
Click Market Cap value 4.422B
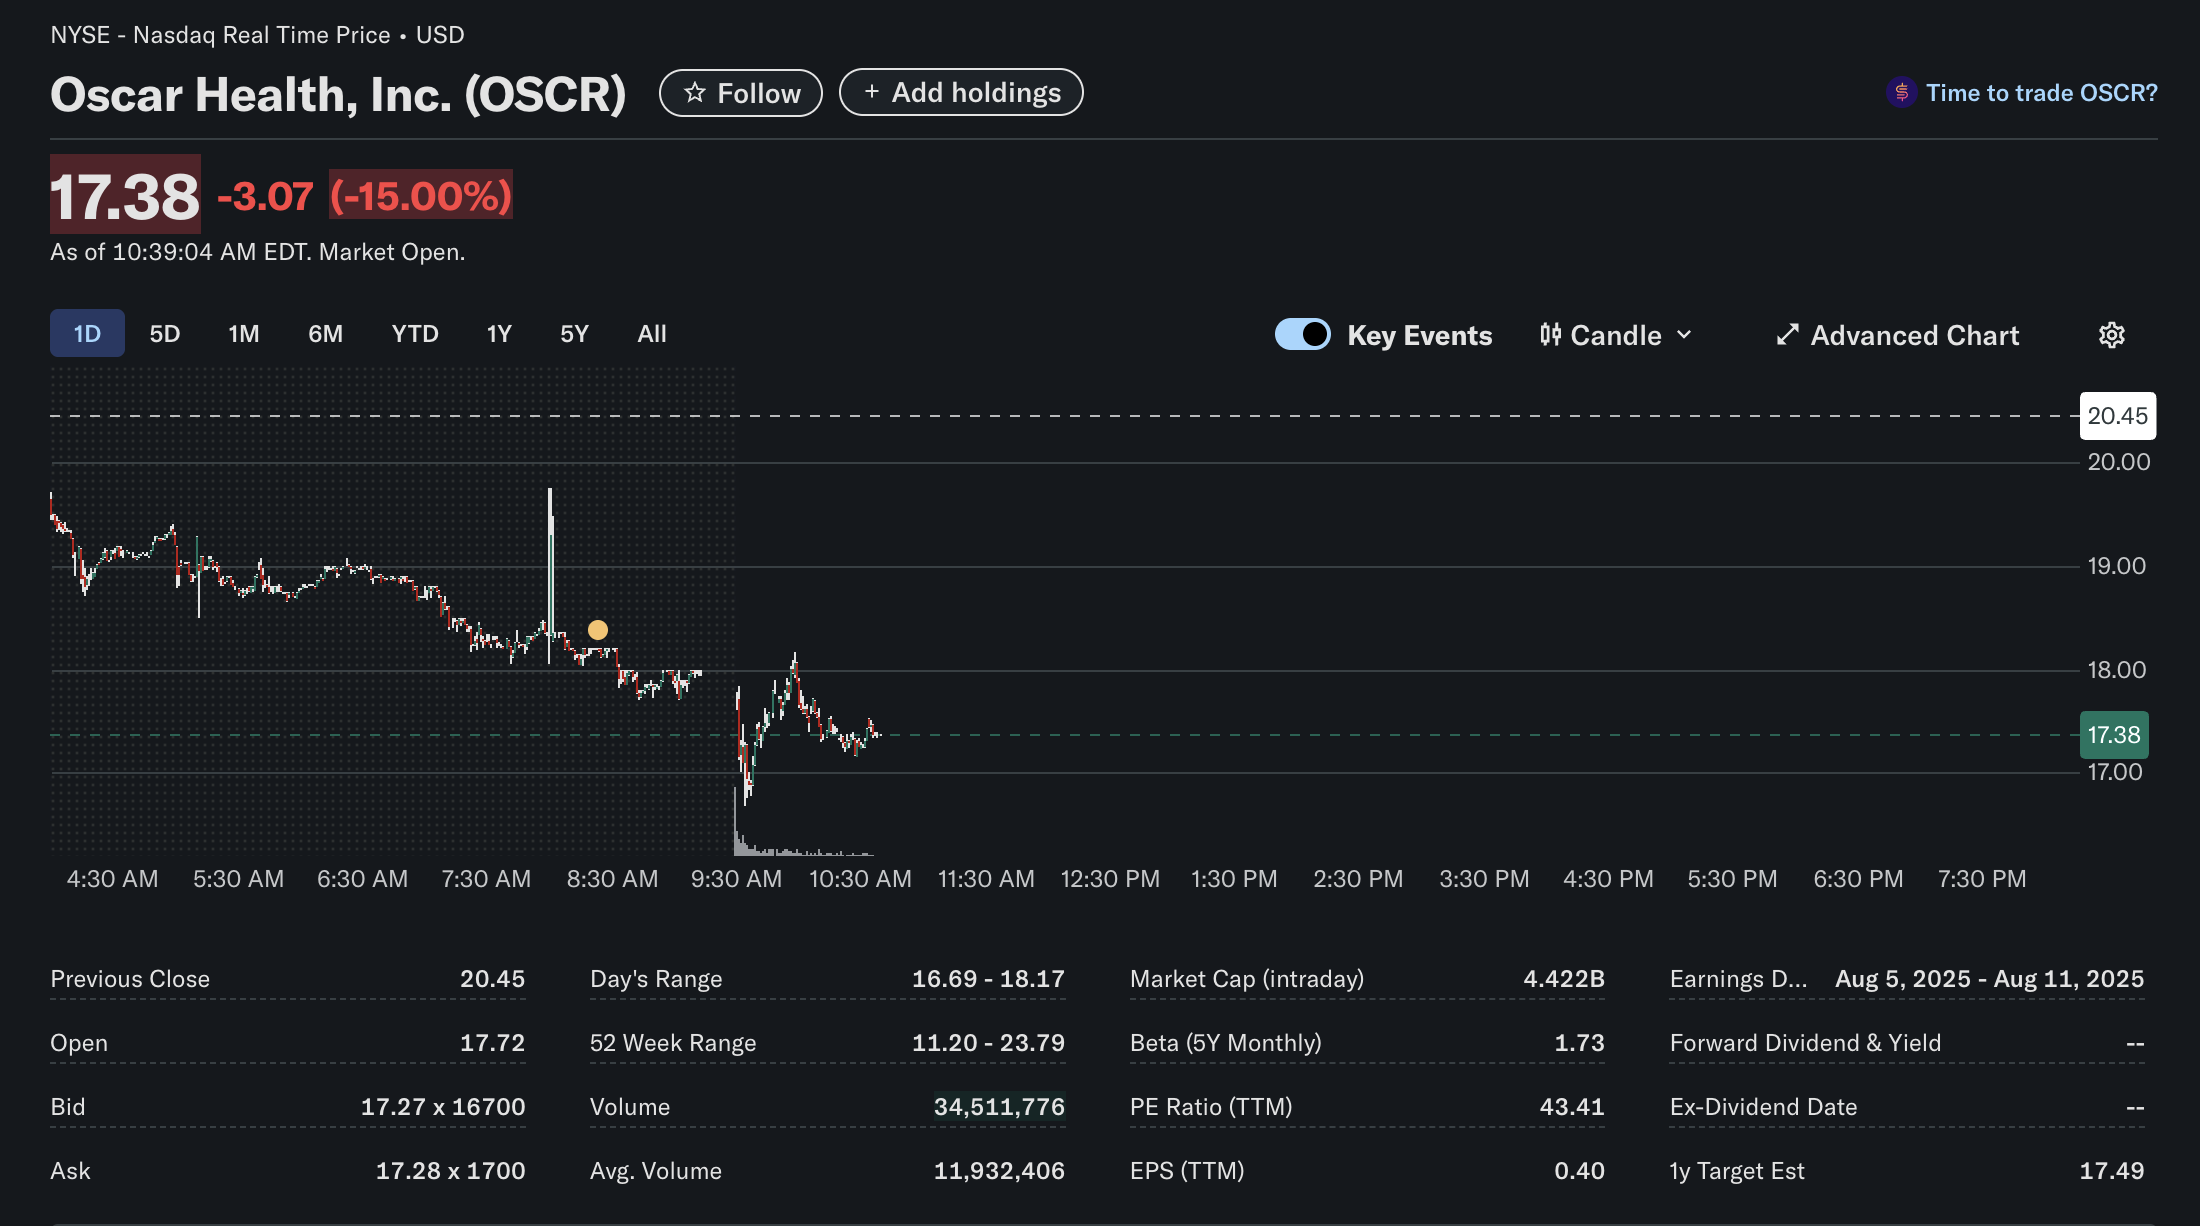[1564, 979]
